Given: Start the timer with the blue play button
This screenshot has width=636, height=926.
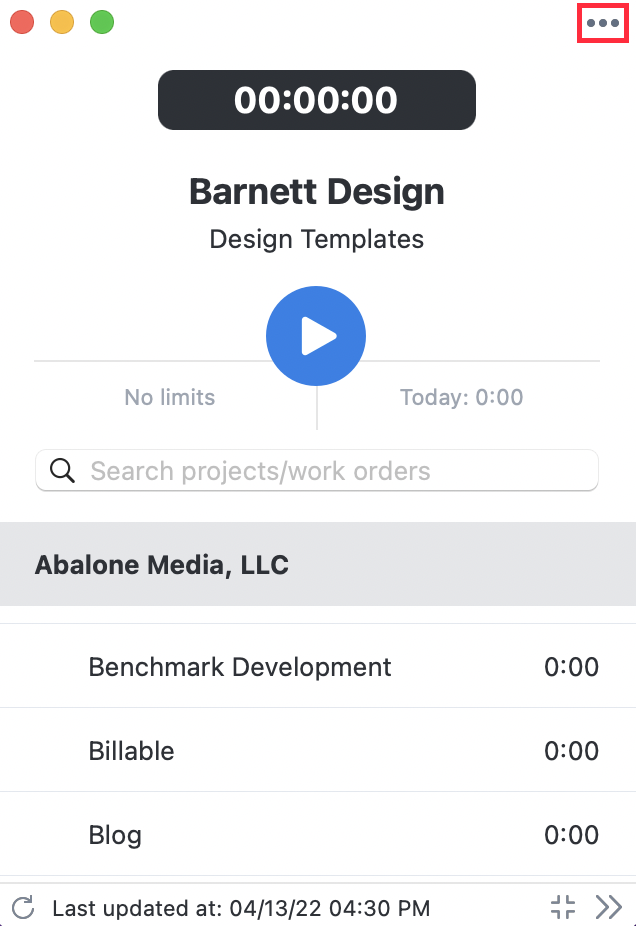Looking at the screenshot, I should pos(316,336).
